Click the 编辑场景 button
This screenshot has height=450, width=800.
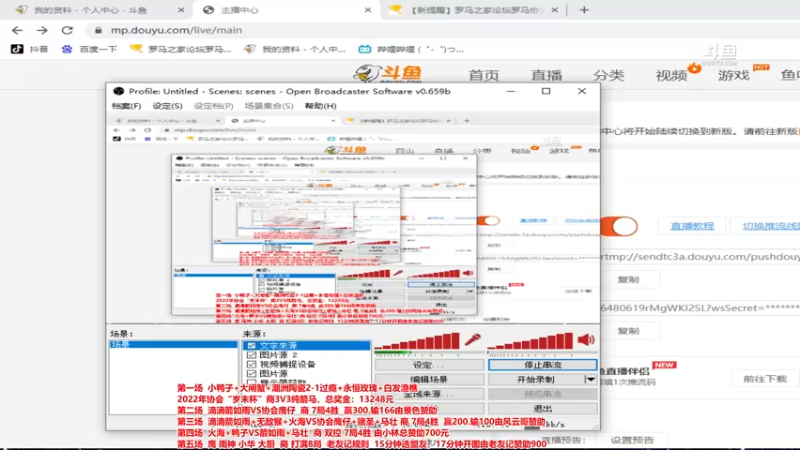point(429,380)
